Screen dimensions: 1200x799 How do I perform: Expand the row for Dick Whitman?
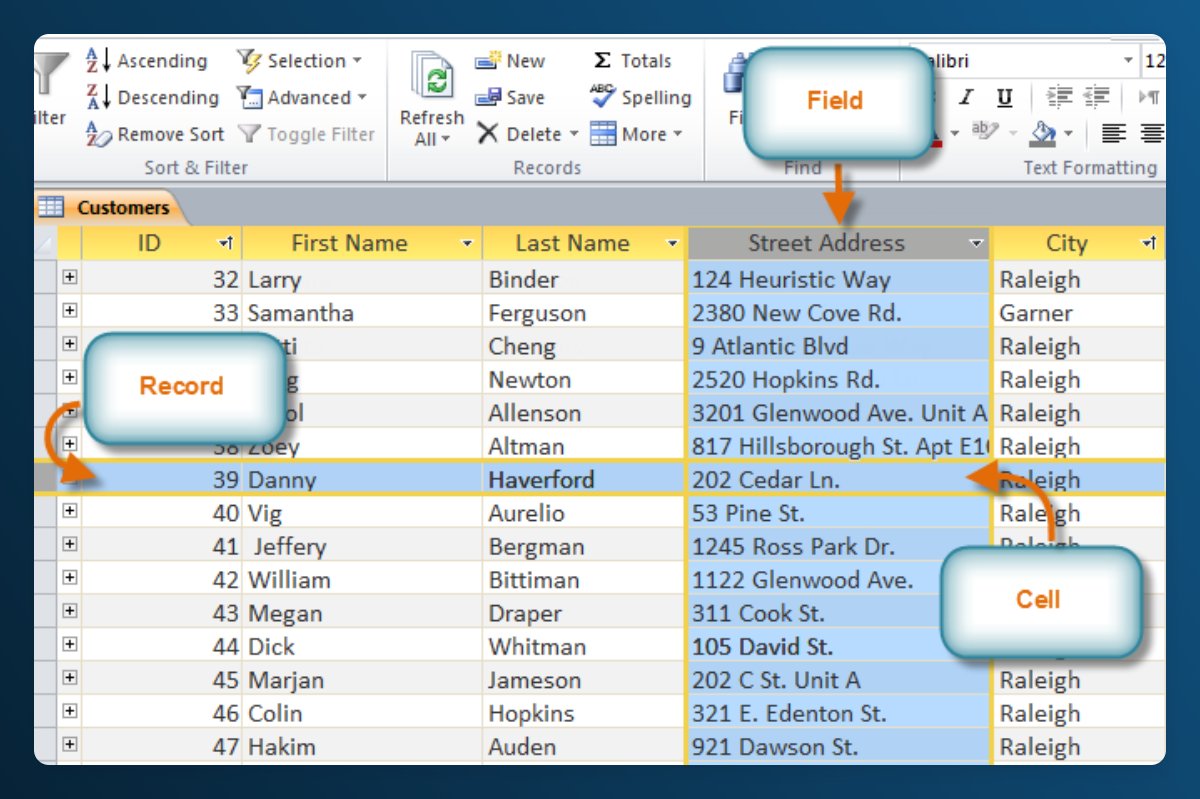(x=69, y=644)
